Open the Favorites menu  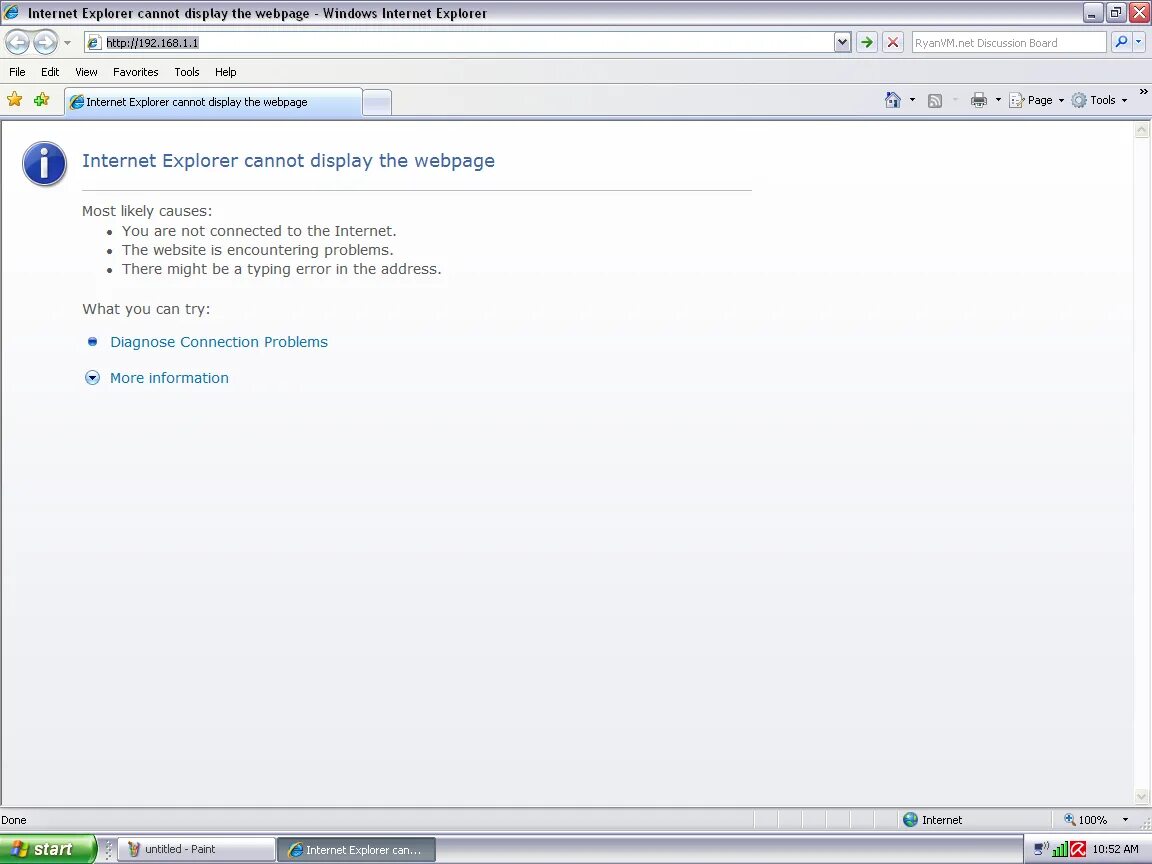point(136,72)
